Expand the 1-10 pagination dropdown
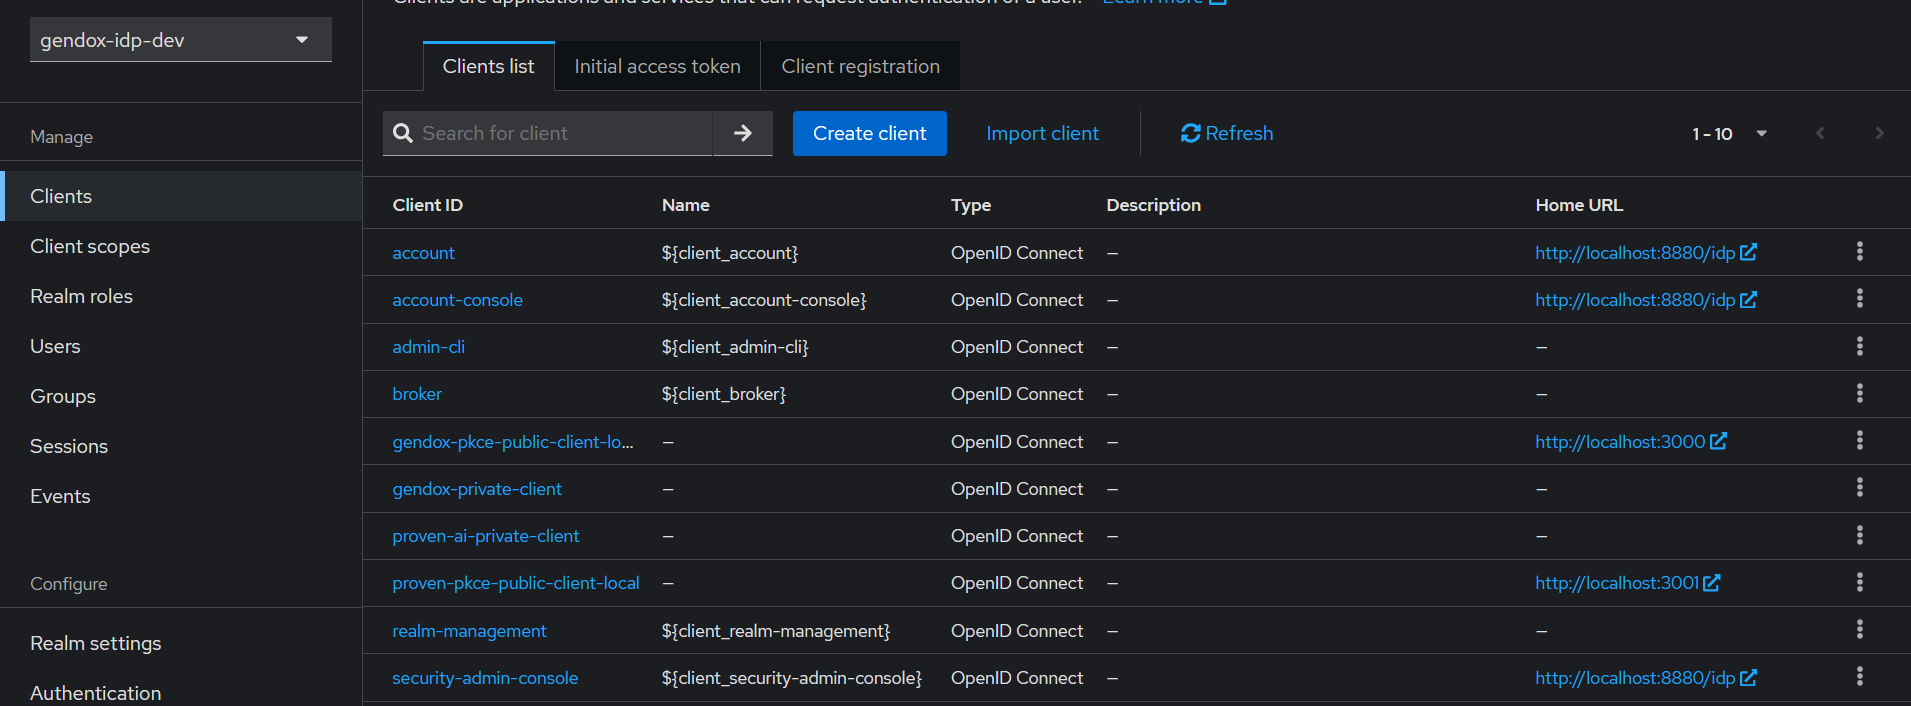 1729,134
